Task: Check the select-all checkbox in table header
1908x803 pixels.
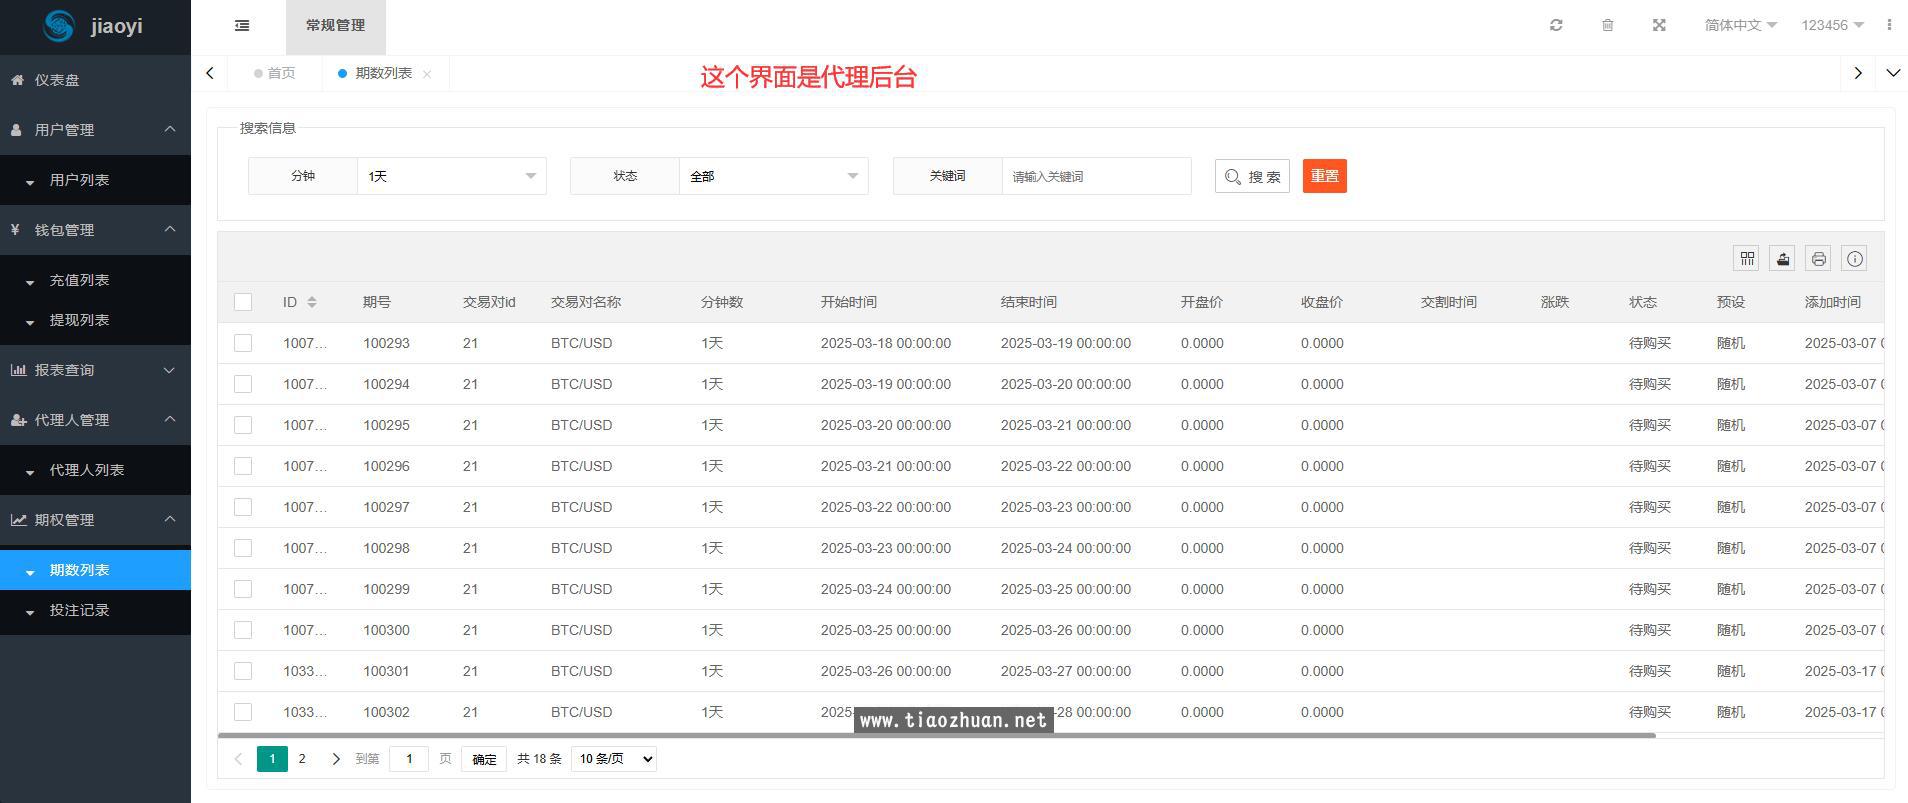Action: click(243, 302)
